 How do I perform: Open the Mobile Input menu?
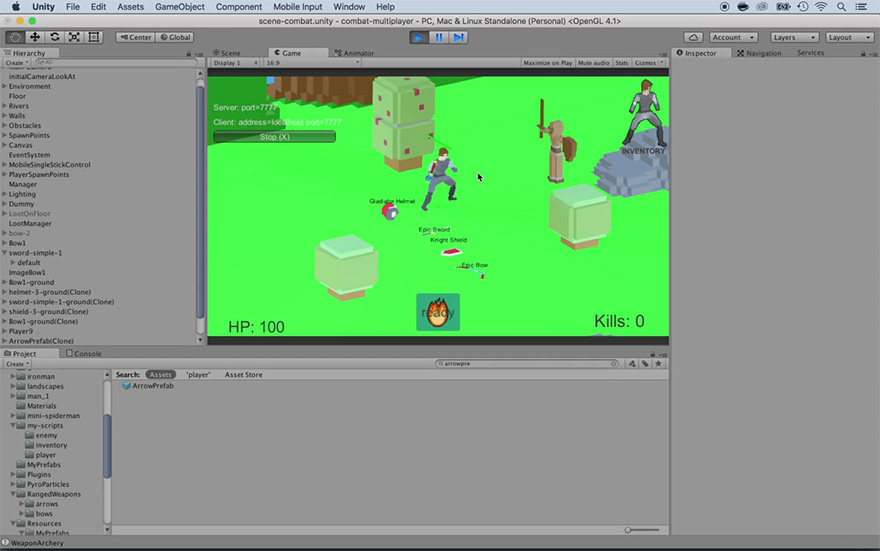click(297, 7)
